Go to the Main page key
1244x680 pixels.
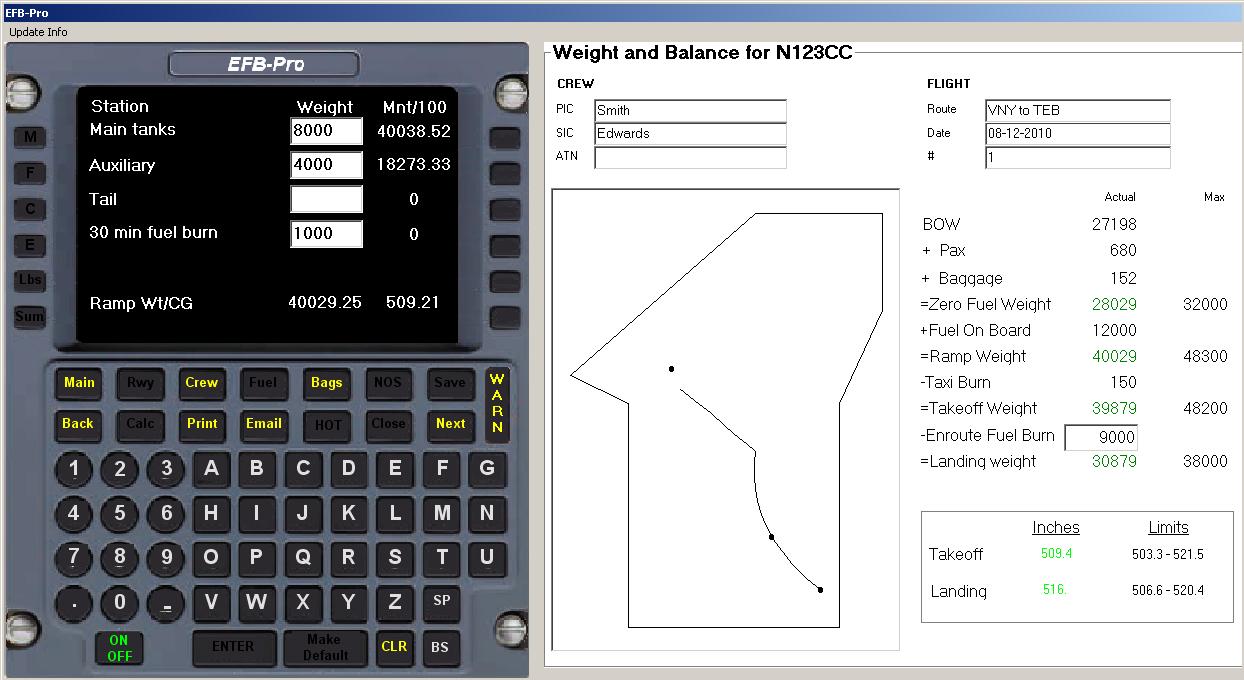pyautogui.click(x=79, y=383)
